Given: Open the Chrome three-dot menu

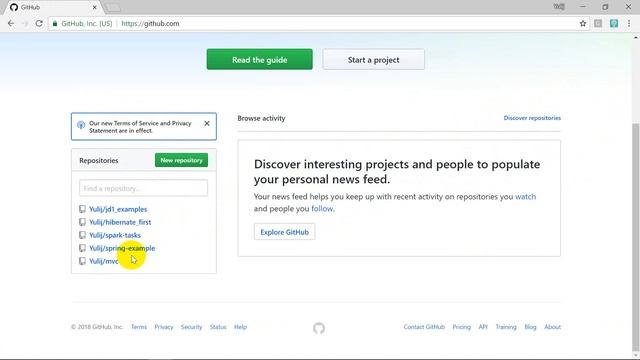Looking at the screenshot, I should (629, 24).
